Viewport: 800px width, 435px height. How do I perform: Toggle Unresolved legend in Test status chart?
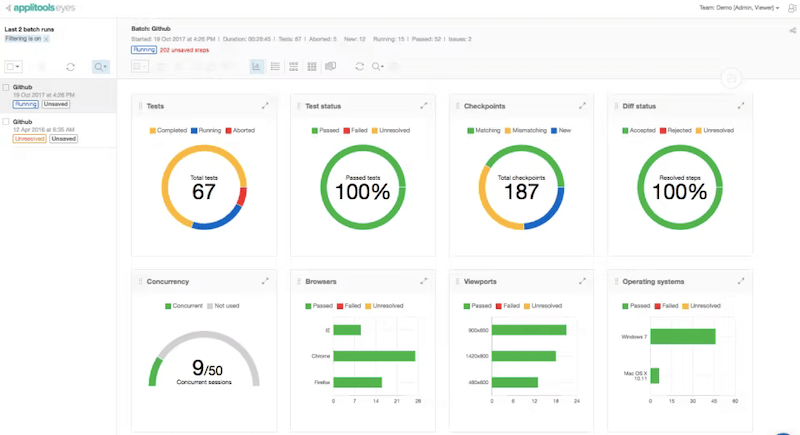pyautogui.click(x=391, y=131)
